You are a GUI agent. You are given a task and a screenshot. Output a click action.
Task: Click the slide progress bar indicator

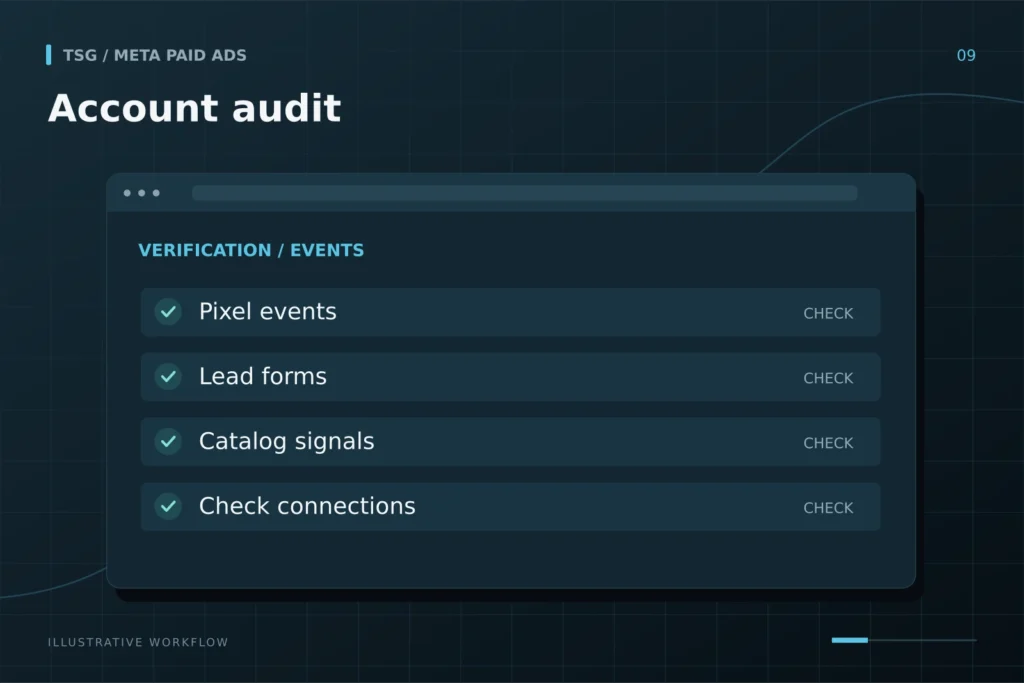(904, 640)
